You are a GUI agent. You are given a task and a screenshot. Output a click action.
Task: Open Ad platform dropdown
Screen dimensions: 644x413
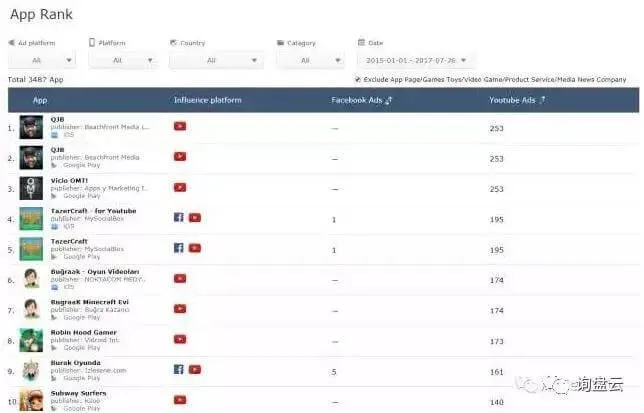(41, 60)
